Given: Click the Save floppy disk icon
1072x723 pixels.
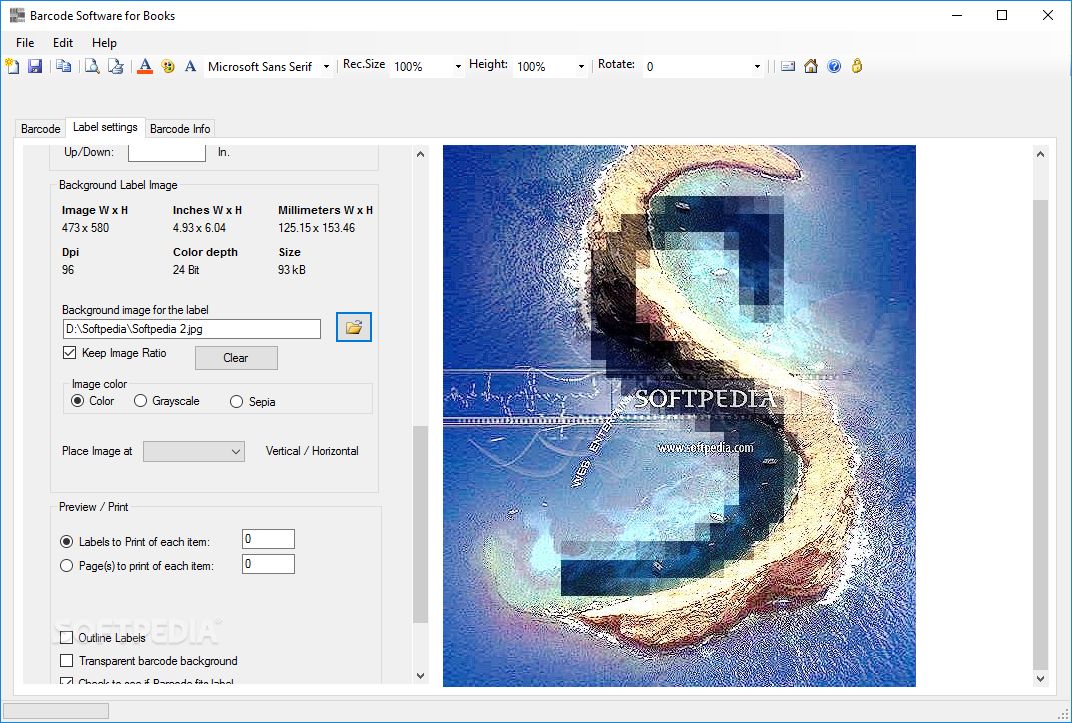Looking at the screenshot, I should (35, 66).
